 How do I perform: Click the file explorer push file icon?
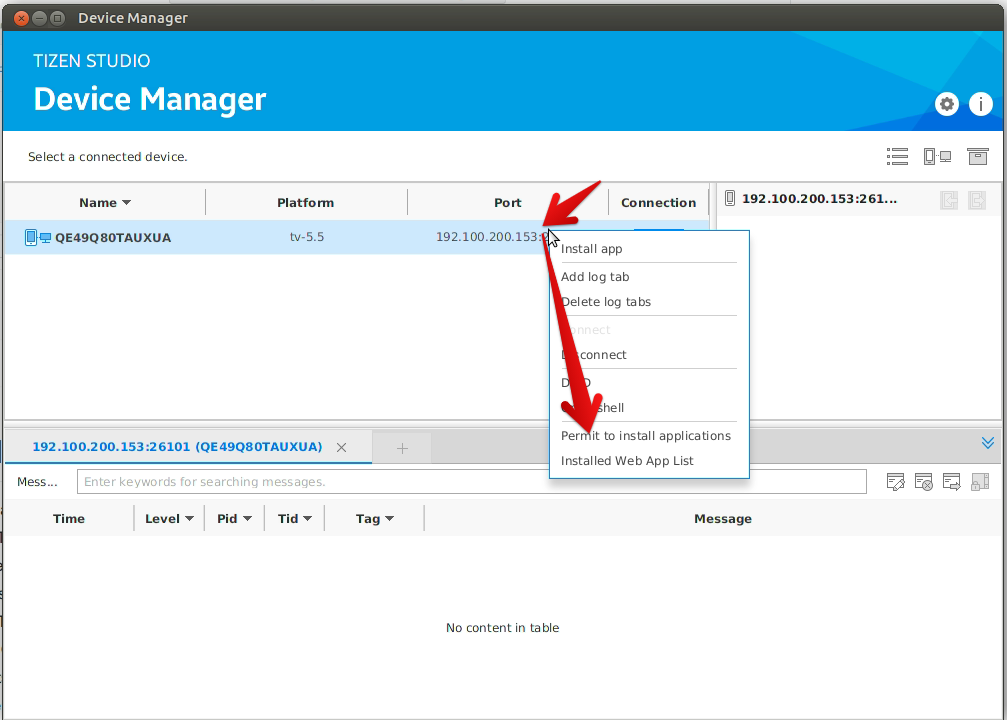(977, 200)
